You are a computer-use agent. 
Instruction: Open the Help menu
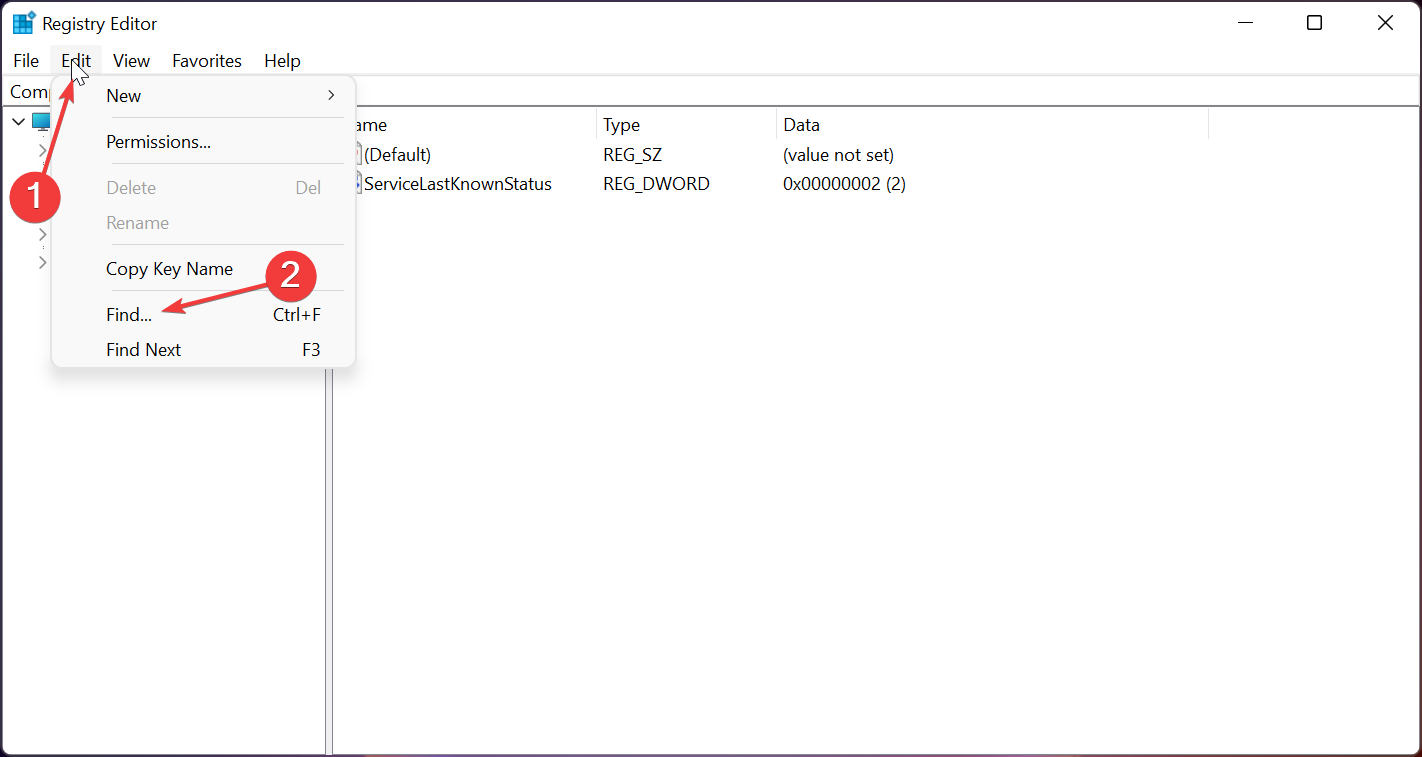pyautogui.click(x=282, y=61)
